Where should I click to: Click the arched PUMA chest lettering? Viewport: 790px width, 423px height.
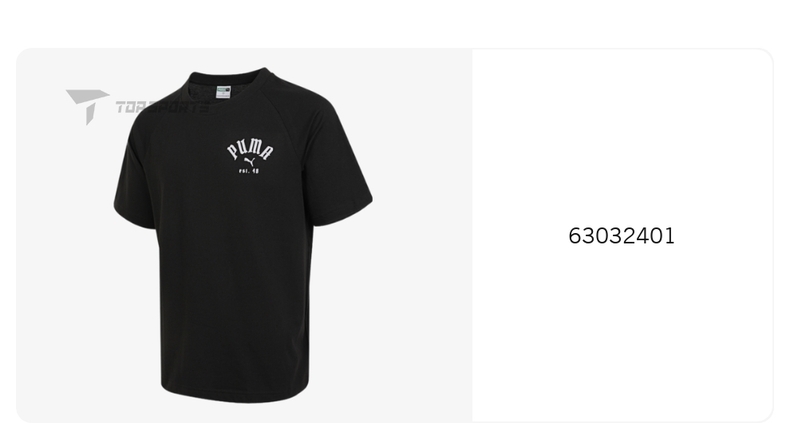click(249, 148)
